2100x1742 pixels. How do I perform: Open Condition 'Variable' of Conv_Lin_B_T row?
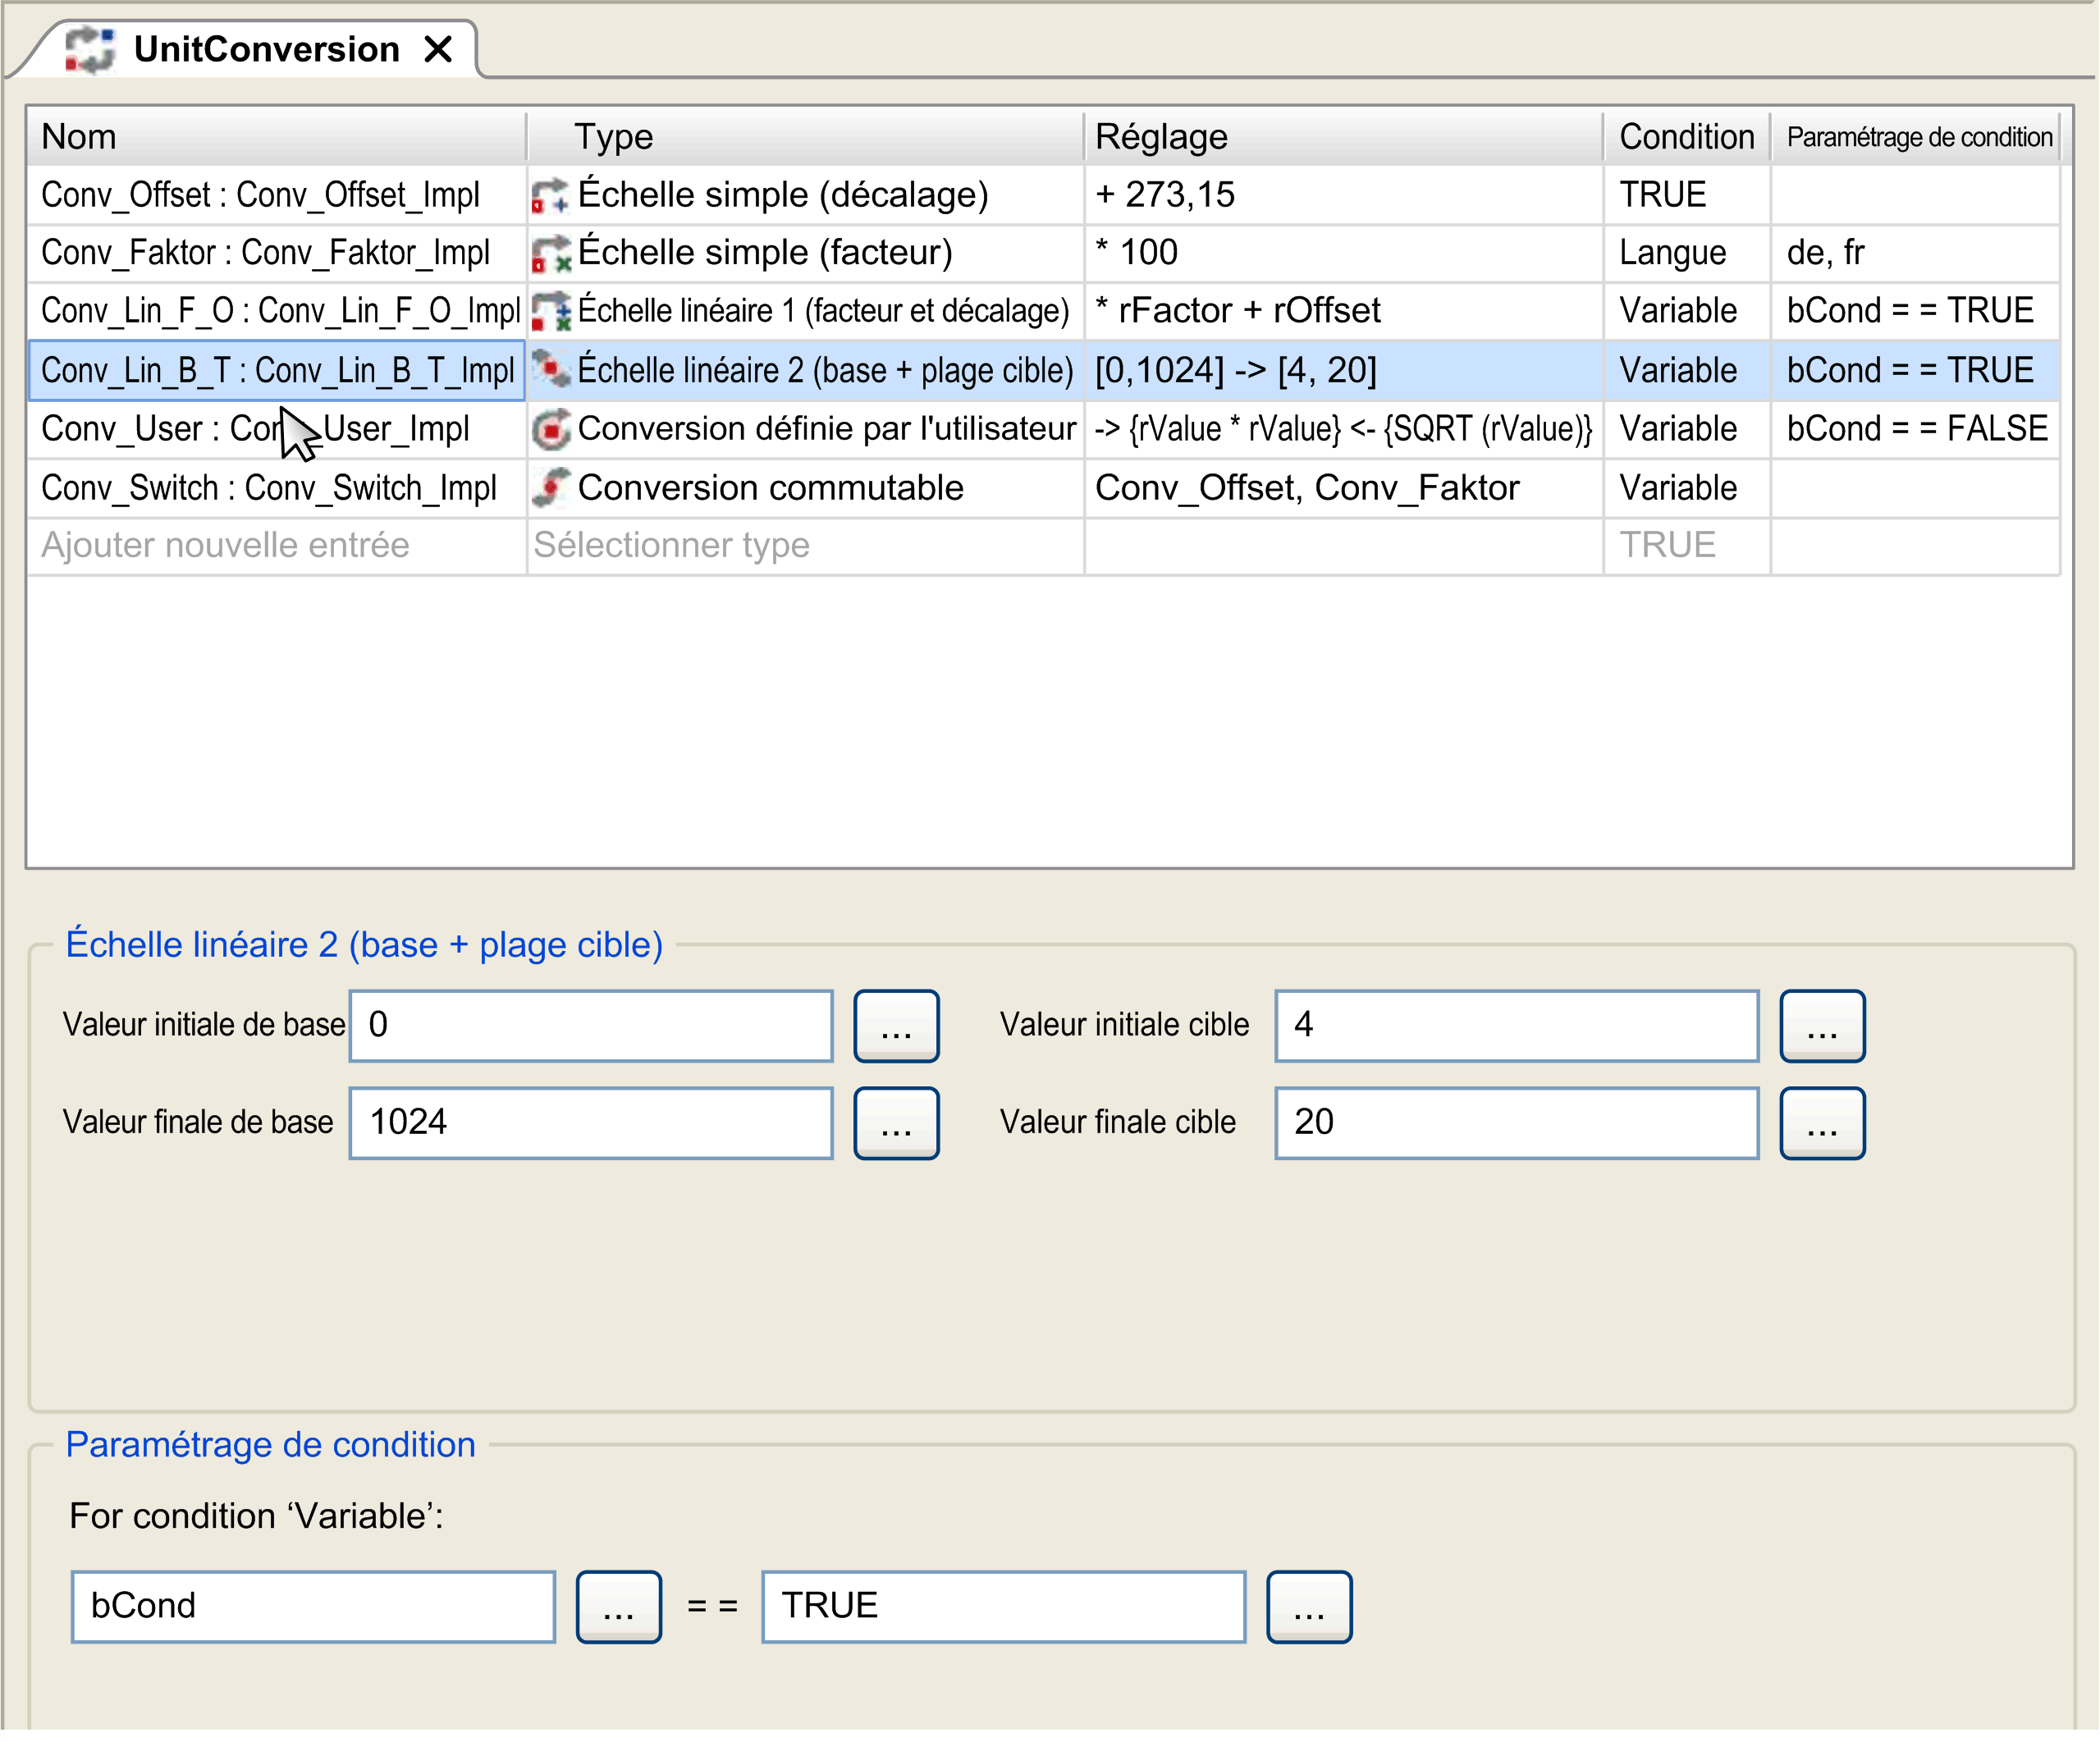pyautogui.click(x=1687, y=370)
